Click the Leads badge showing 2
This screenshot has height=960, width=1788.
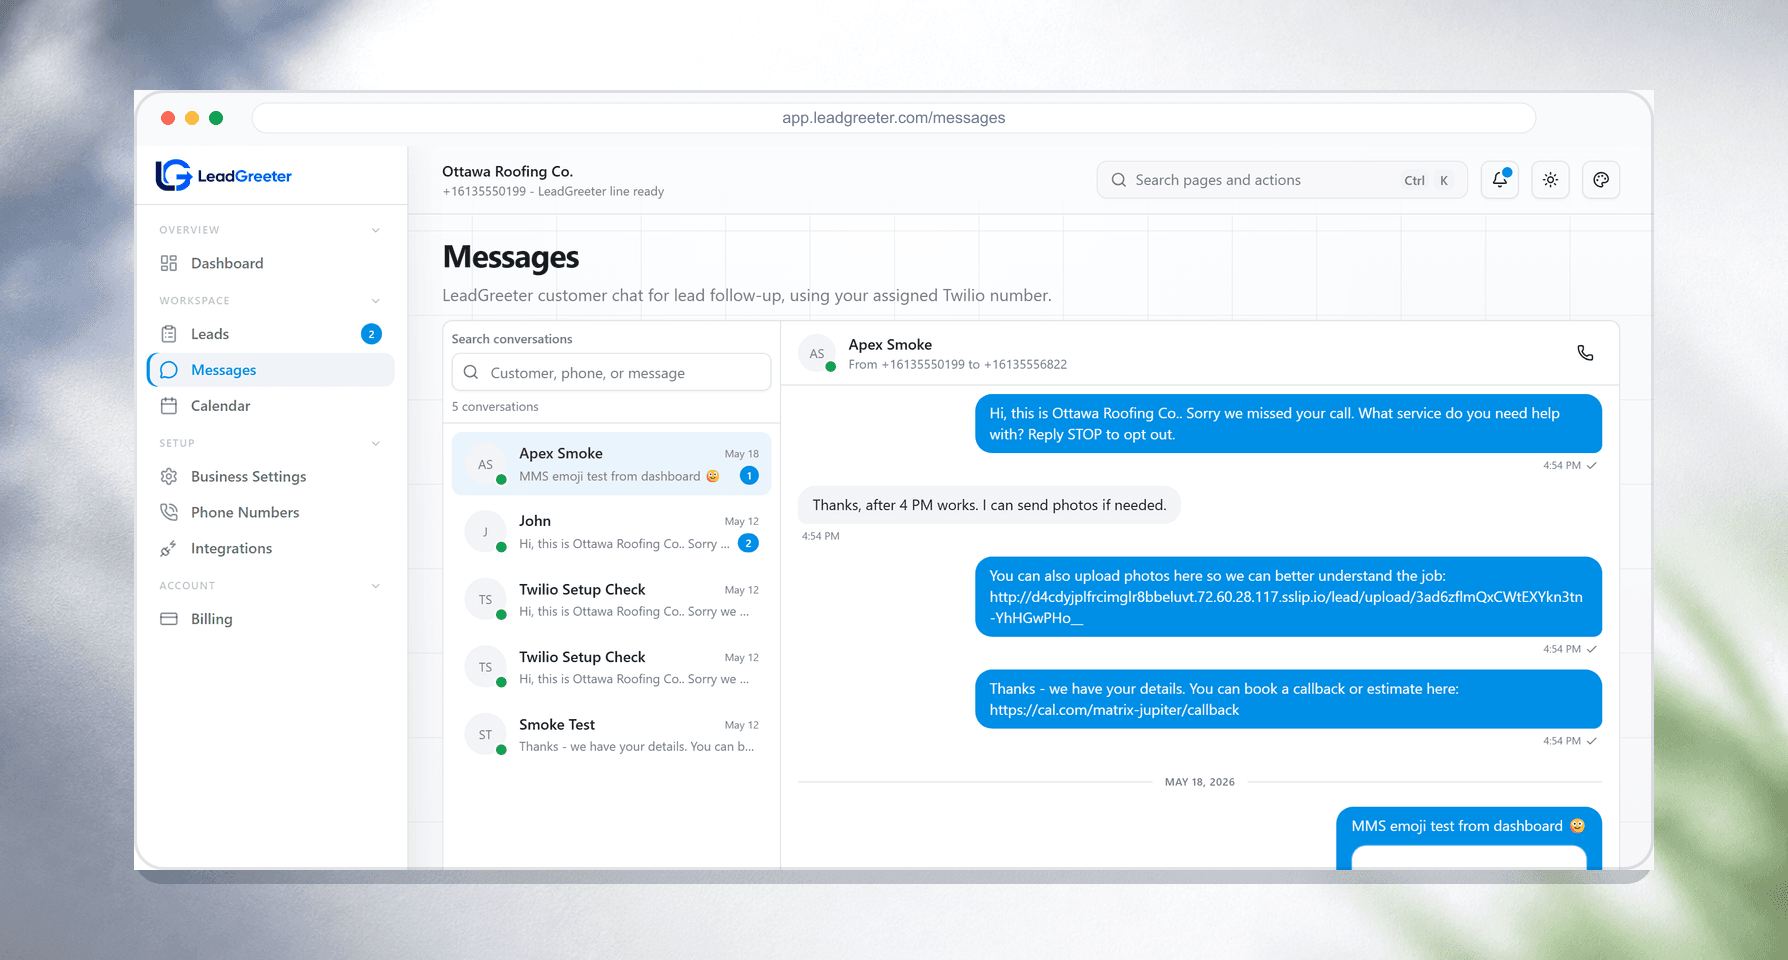point(371,334)
